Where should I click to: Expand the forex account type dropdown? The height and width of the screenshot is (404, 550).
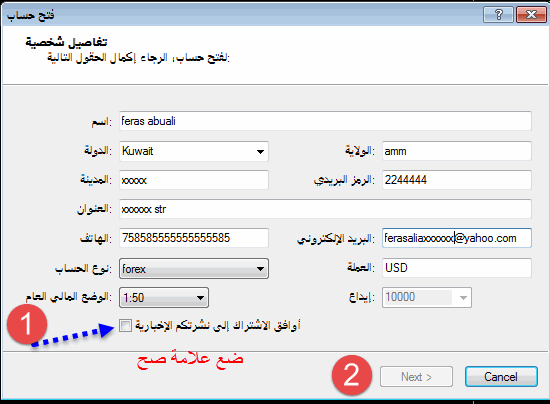pos(260,269)
